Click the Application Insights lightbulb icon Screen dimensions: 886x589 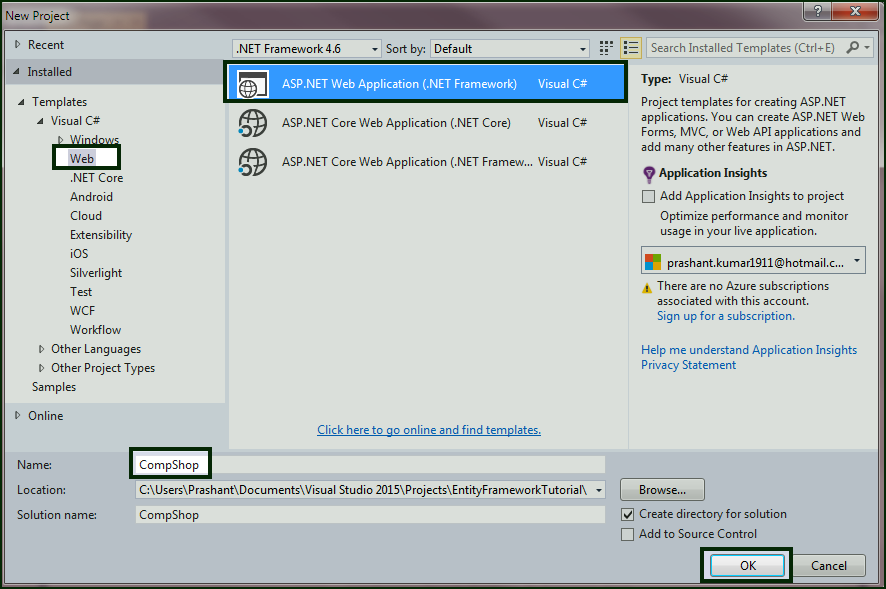[x=649, y=174]
